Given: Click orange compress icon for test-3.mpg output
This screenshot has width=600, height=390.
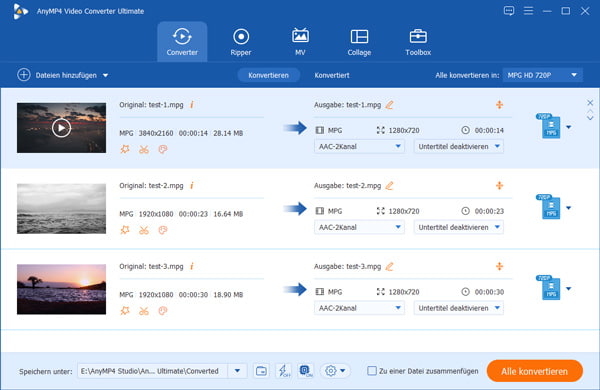Looking at the screenshot, I should click(499, 266).
